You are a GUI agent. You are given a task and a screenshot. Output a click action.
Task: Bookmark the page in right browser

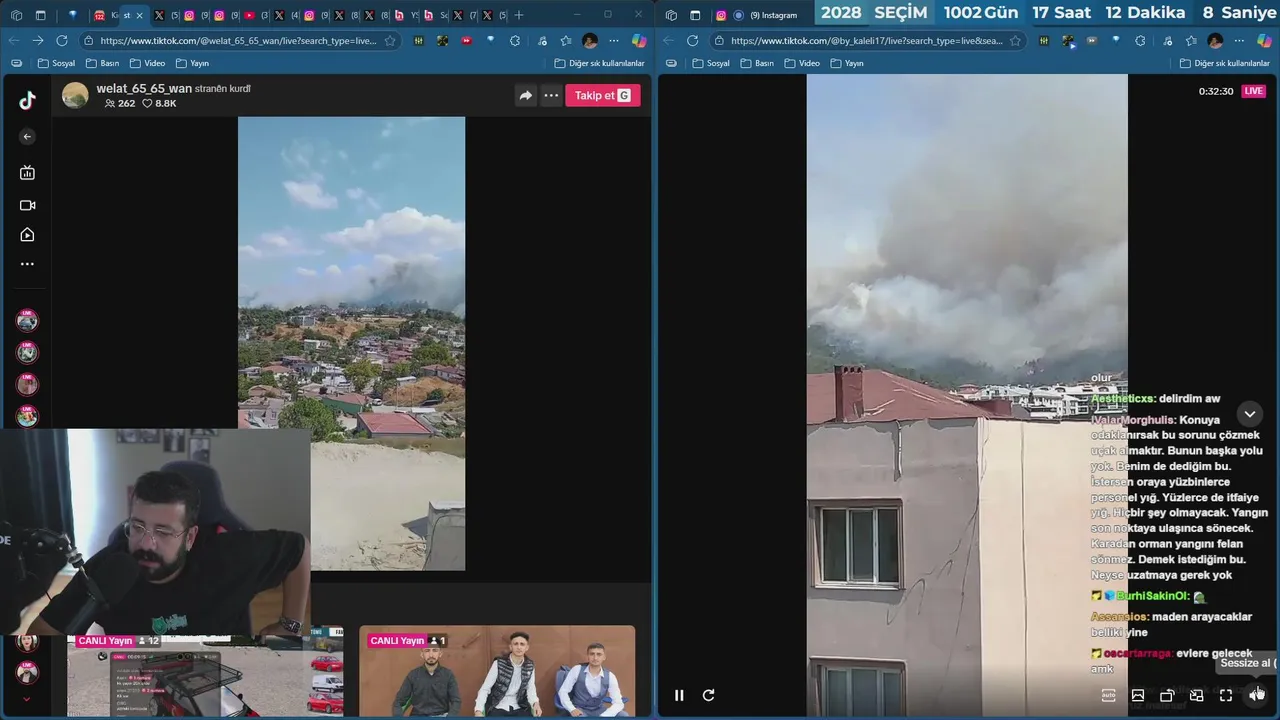pyautogui.click(x=1016, y=41)
